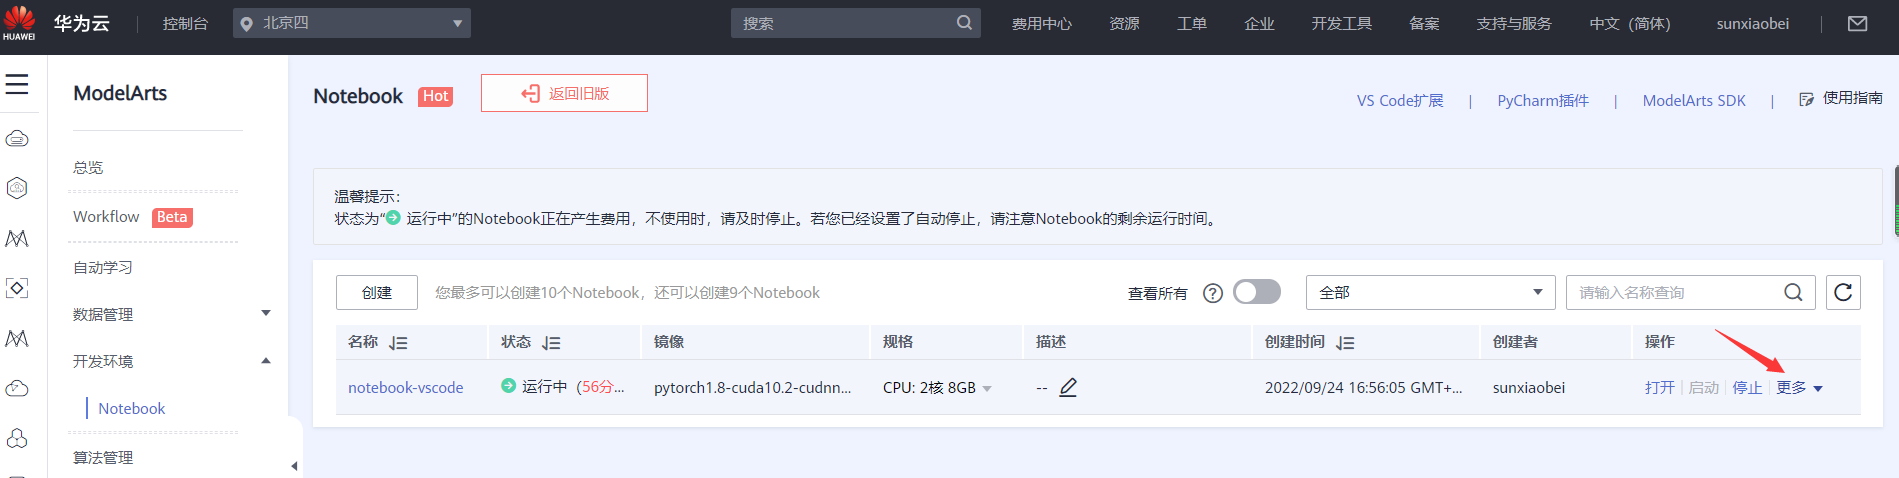Open the hamburger navigation menu
1899x478 pixels.
pyautogui.click(x=17, y=85)
